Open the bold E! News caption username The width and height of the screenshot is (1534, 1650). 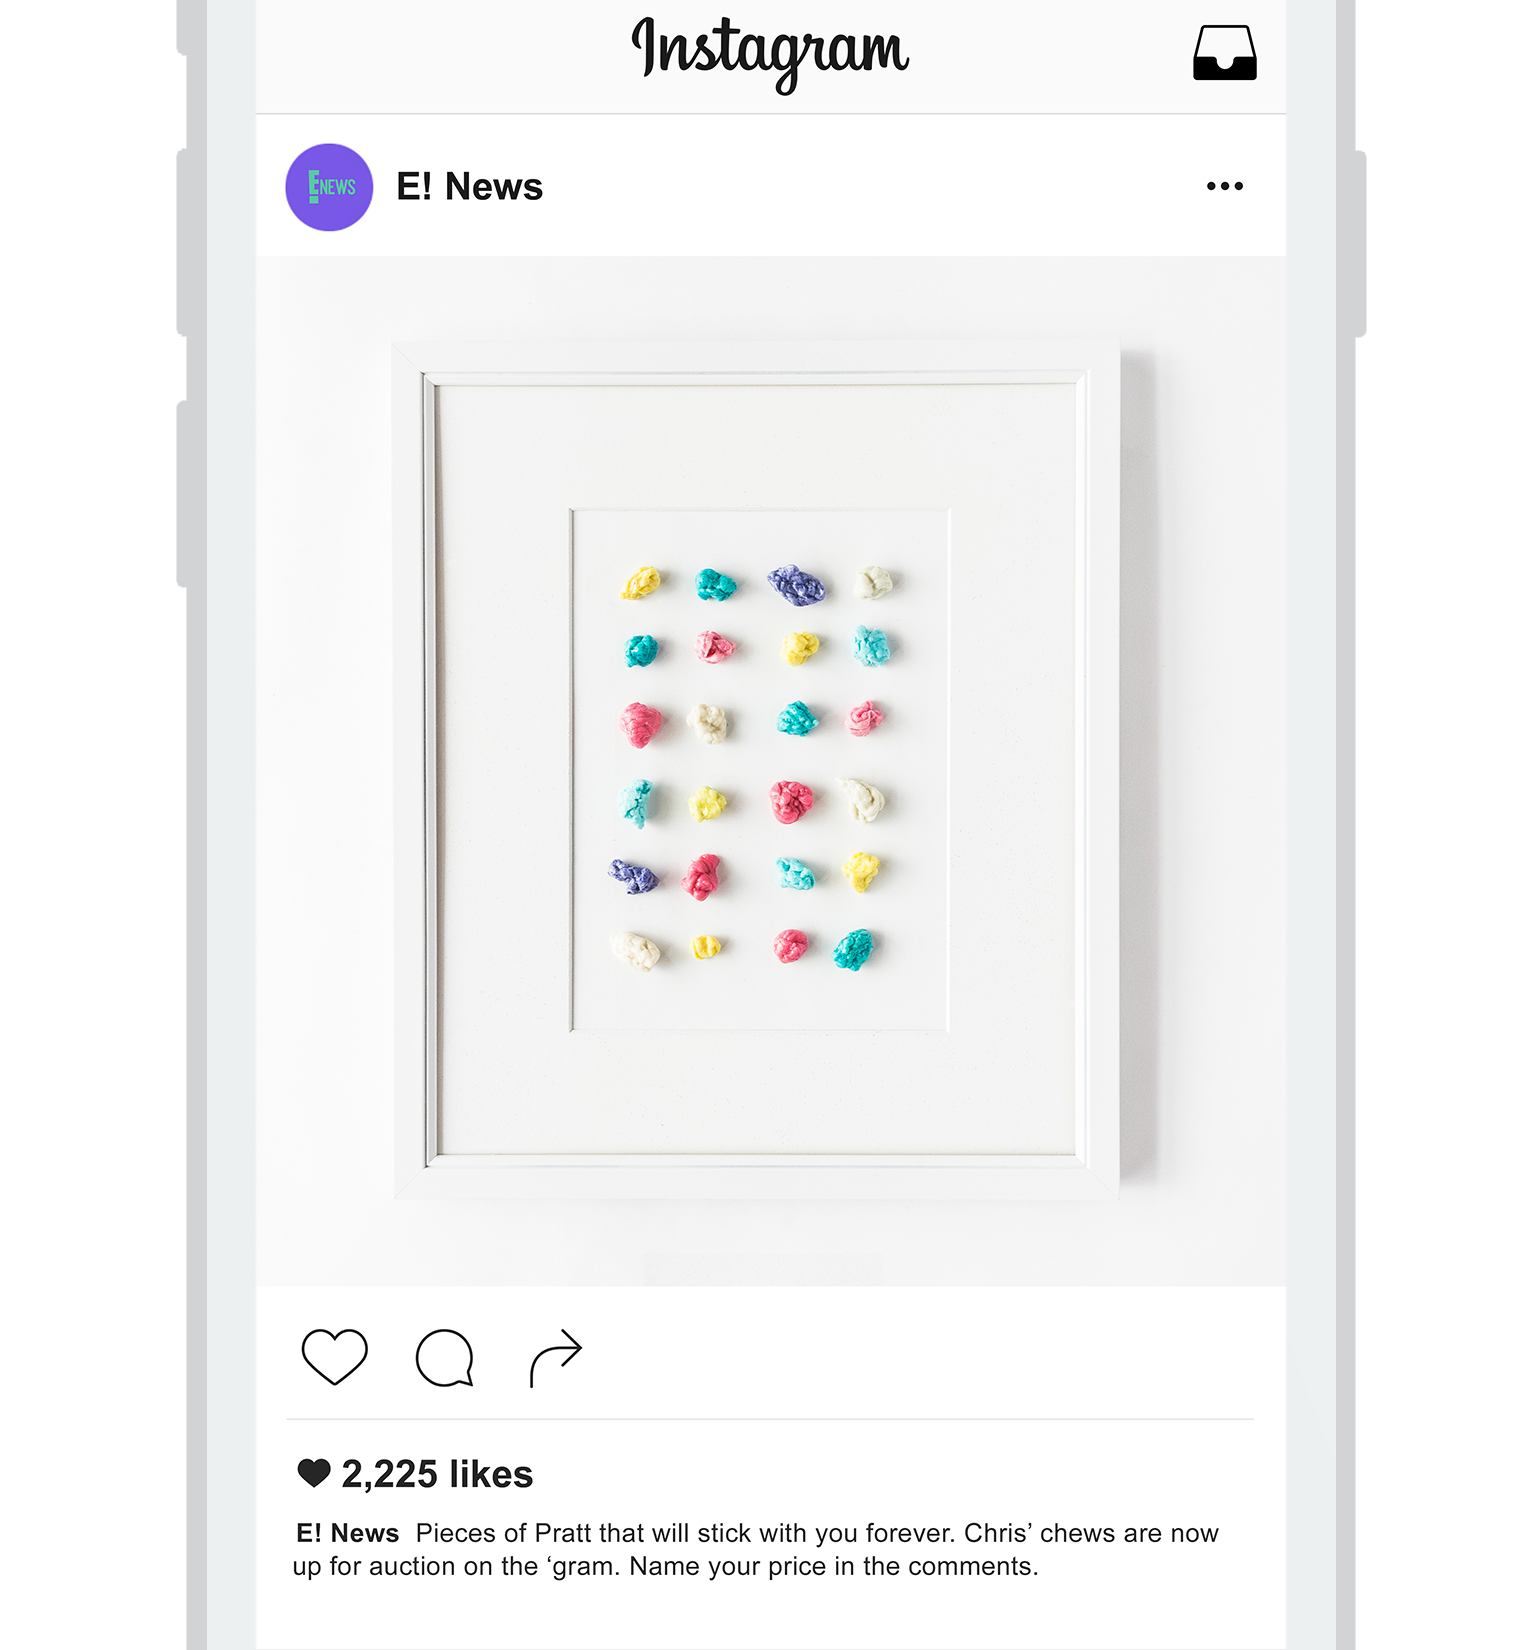pos(347,1533)
